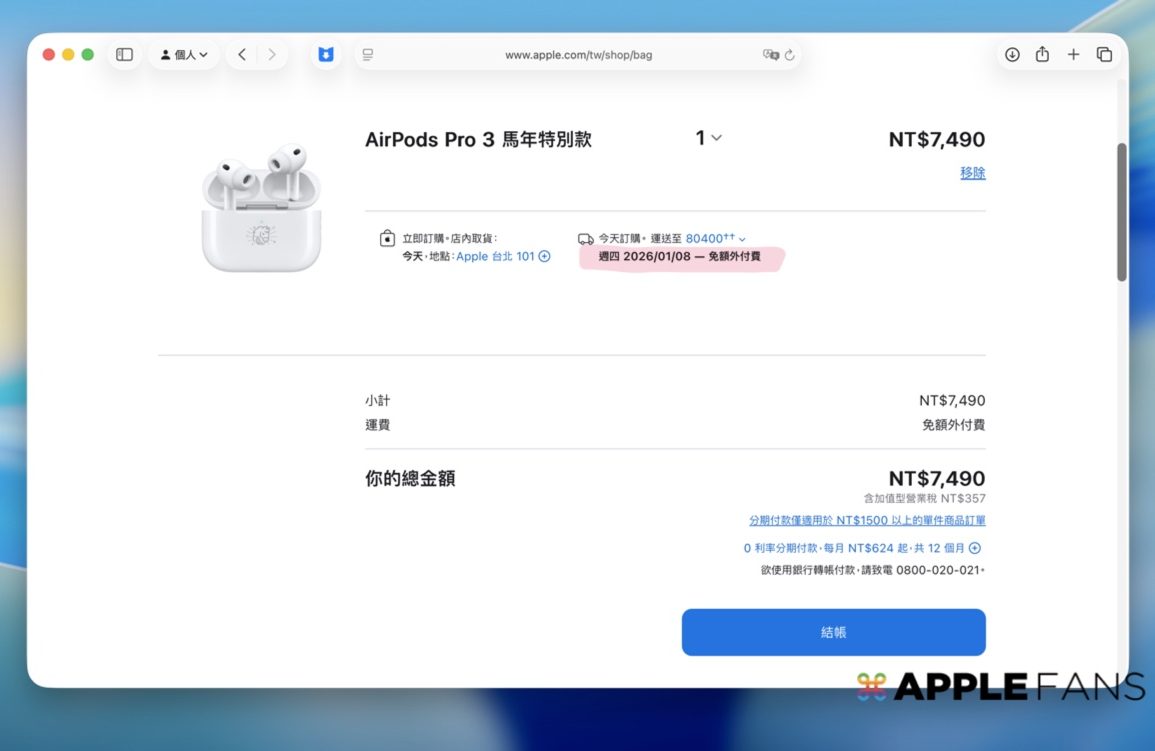Screen dimensions: 1155x751
Task: Change delivery postal code 80400
Action: (x=714, y=239)
